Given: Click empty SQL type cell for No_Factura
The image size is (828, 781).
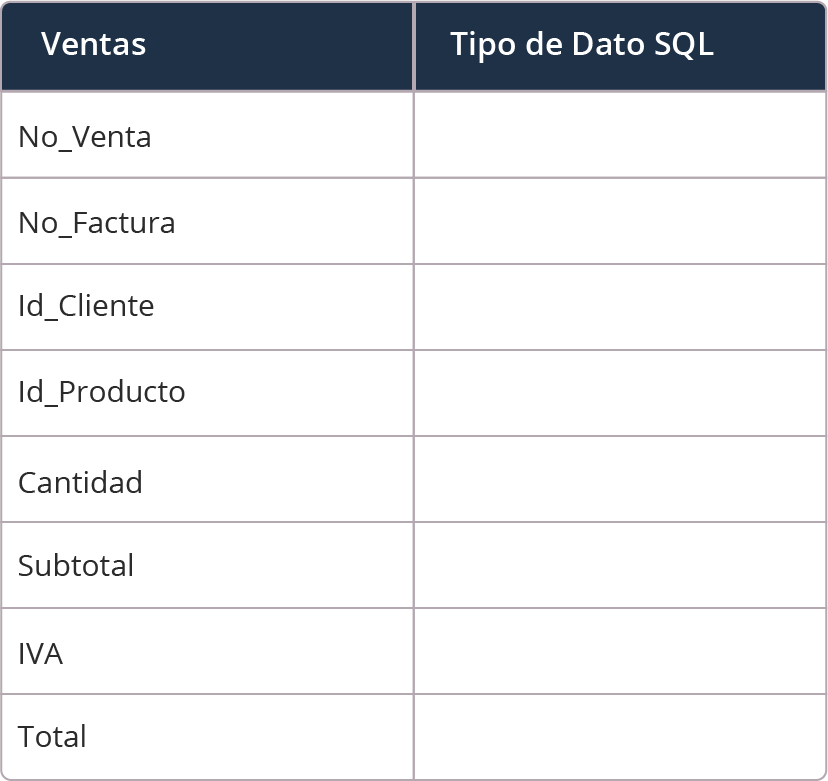Looking at the screenshot, I should coord(620,221).
